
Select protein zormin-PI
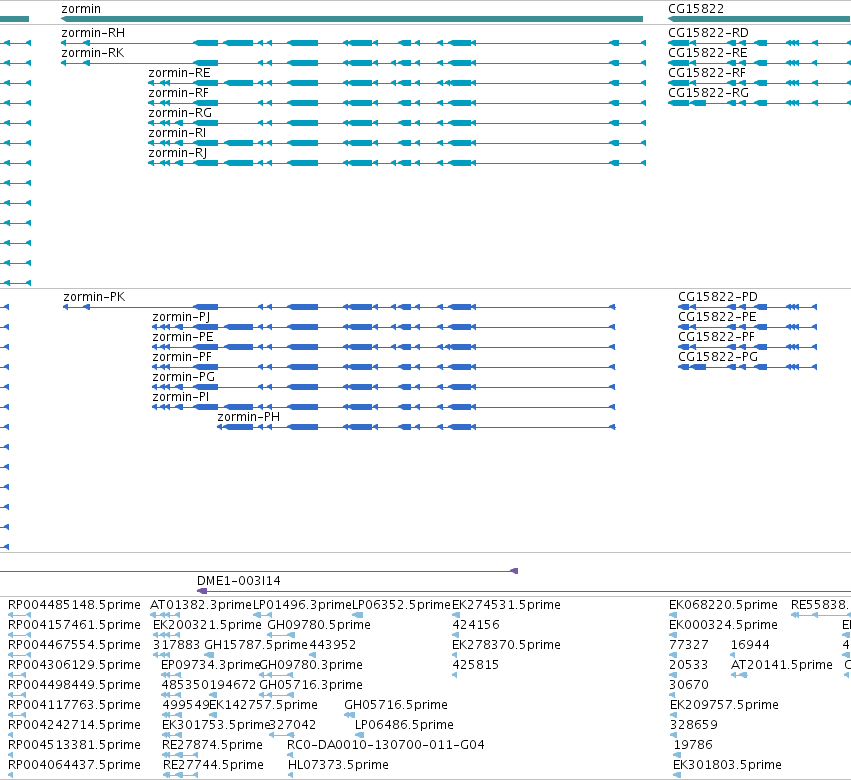coord(384,407)
